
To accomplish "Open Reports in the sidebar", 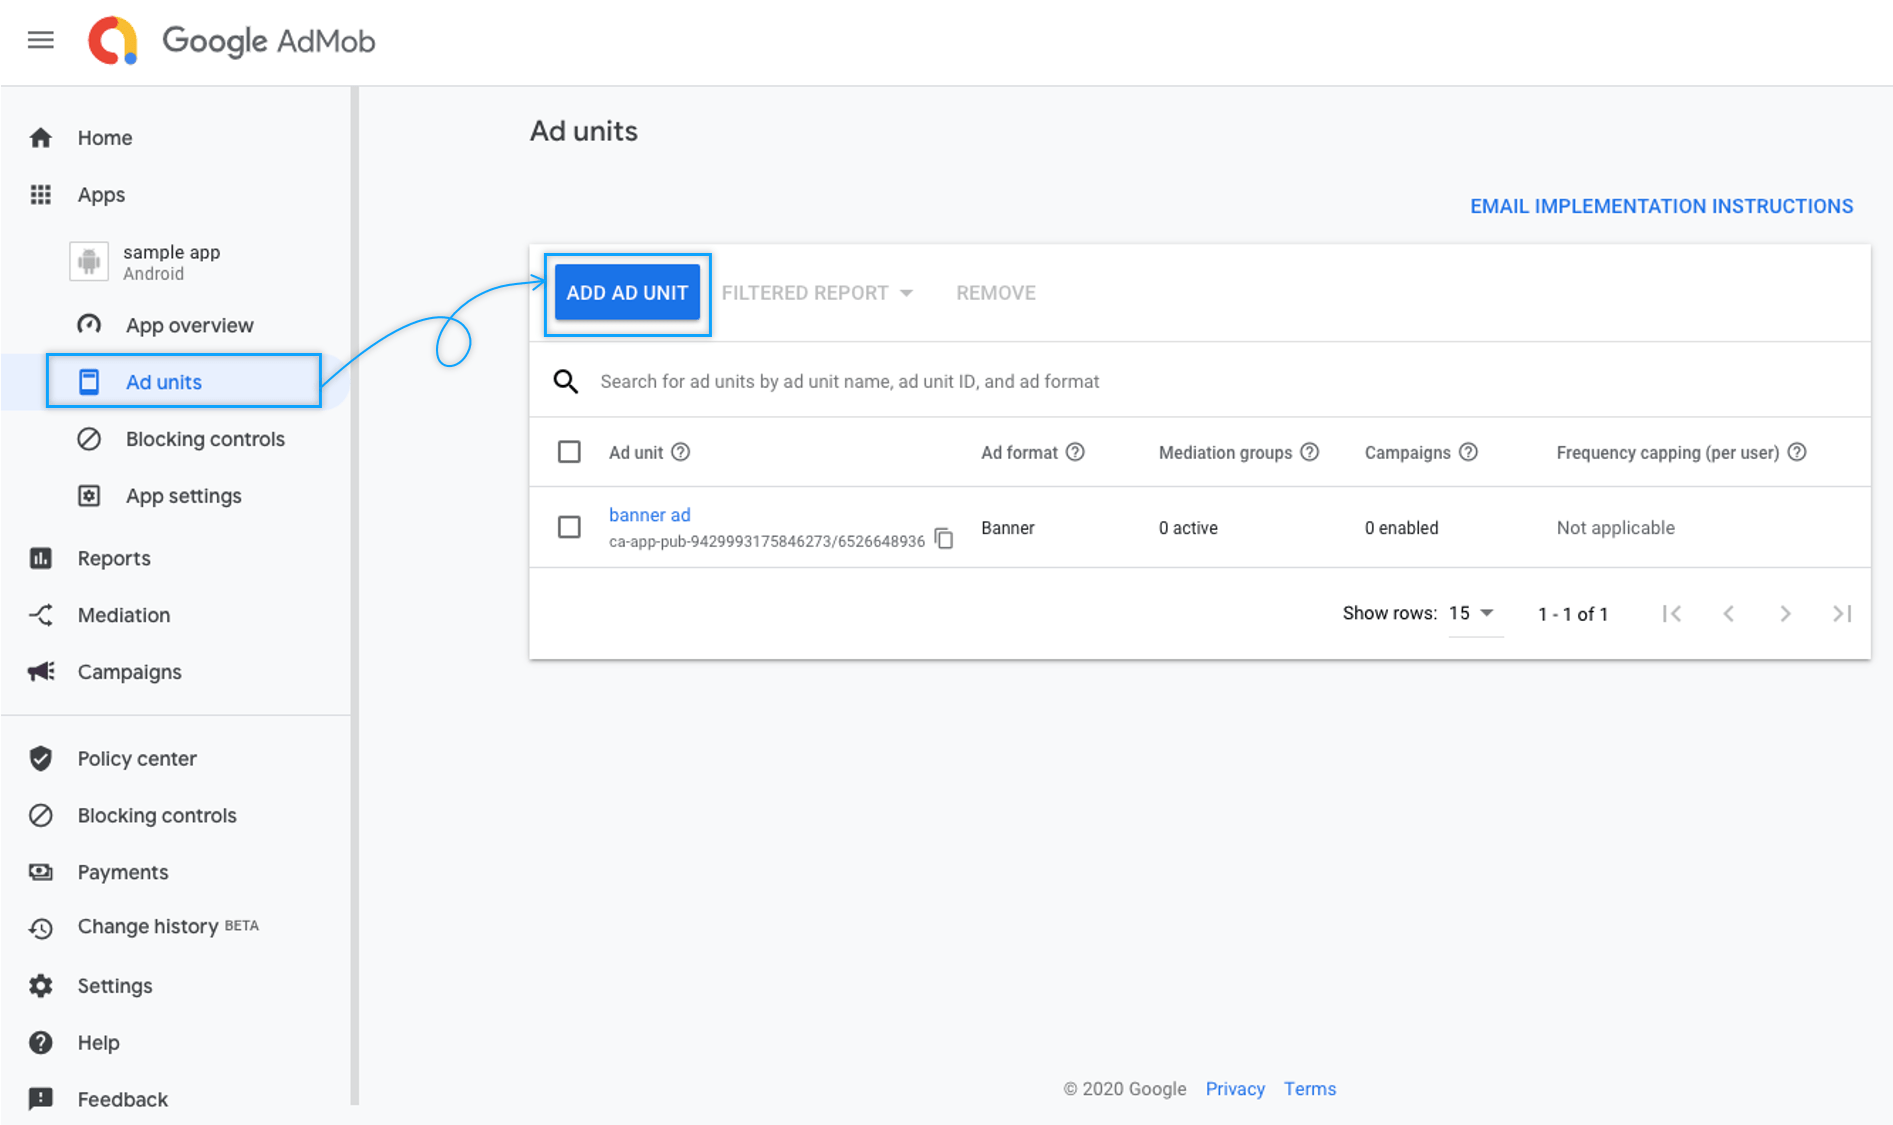I will click(x=113, y=558).
